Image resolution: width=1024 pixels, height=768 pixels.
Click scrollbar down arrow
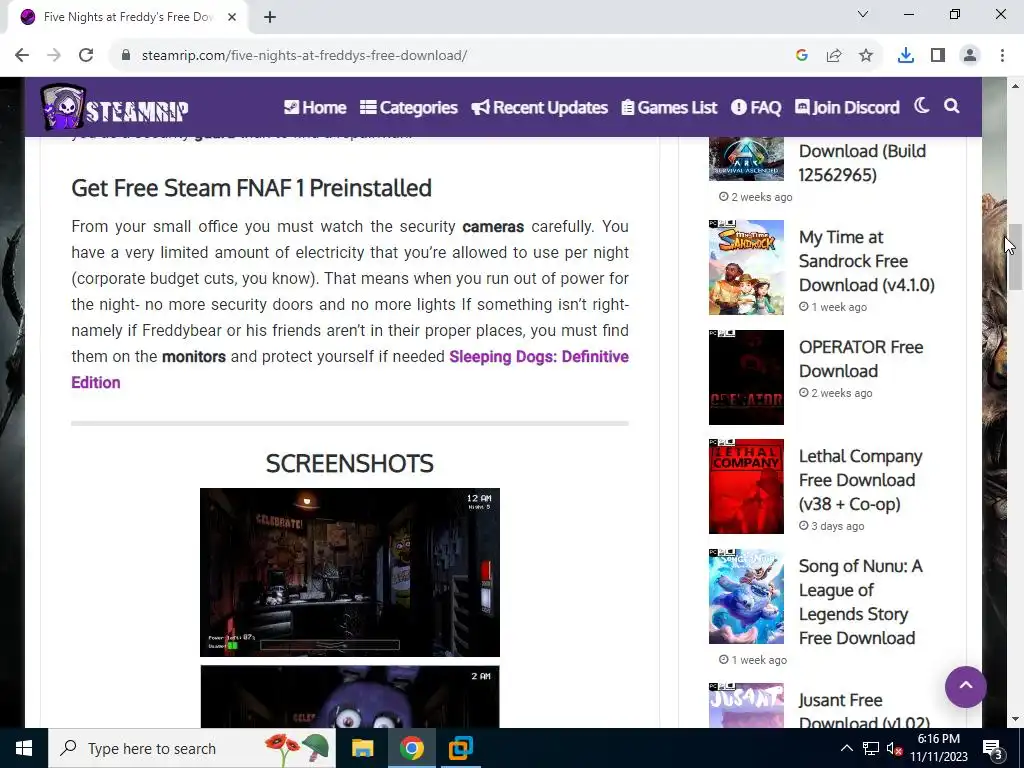[1014, 719]
